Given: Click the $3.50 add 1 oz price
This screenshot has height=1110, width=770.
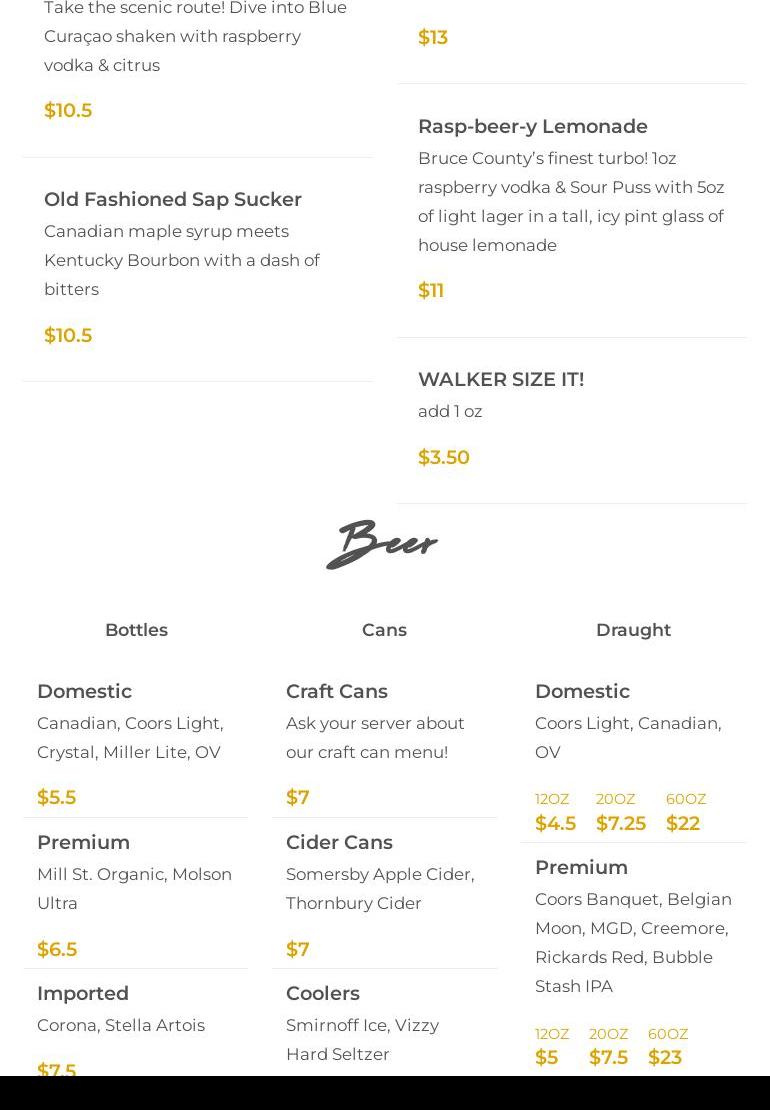Looking at the screenshot, I should click(x=444, y=457).
